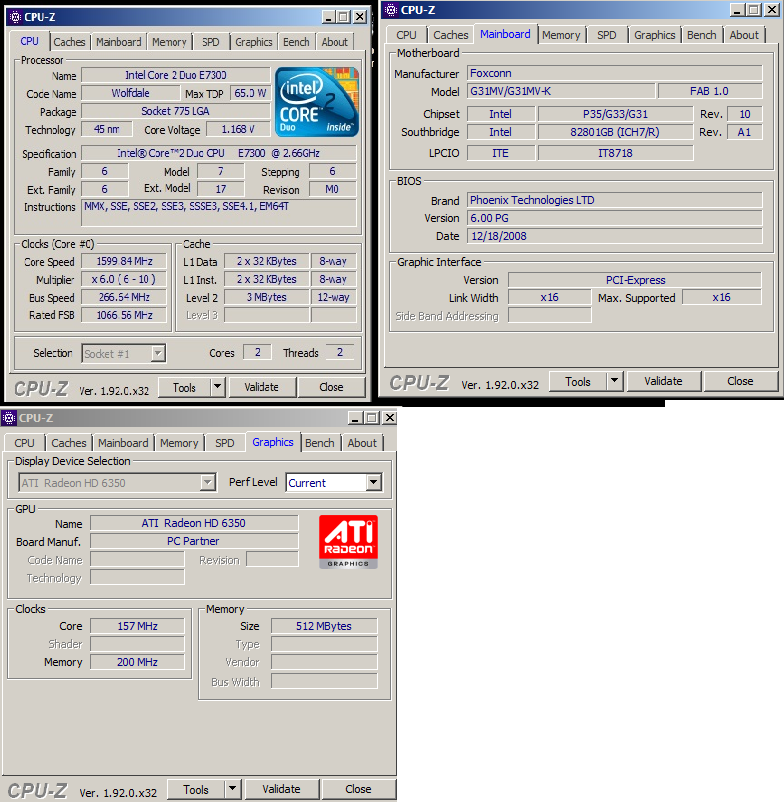
Task: Open About tab in CPU window
Action: tap(334, 42)
